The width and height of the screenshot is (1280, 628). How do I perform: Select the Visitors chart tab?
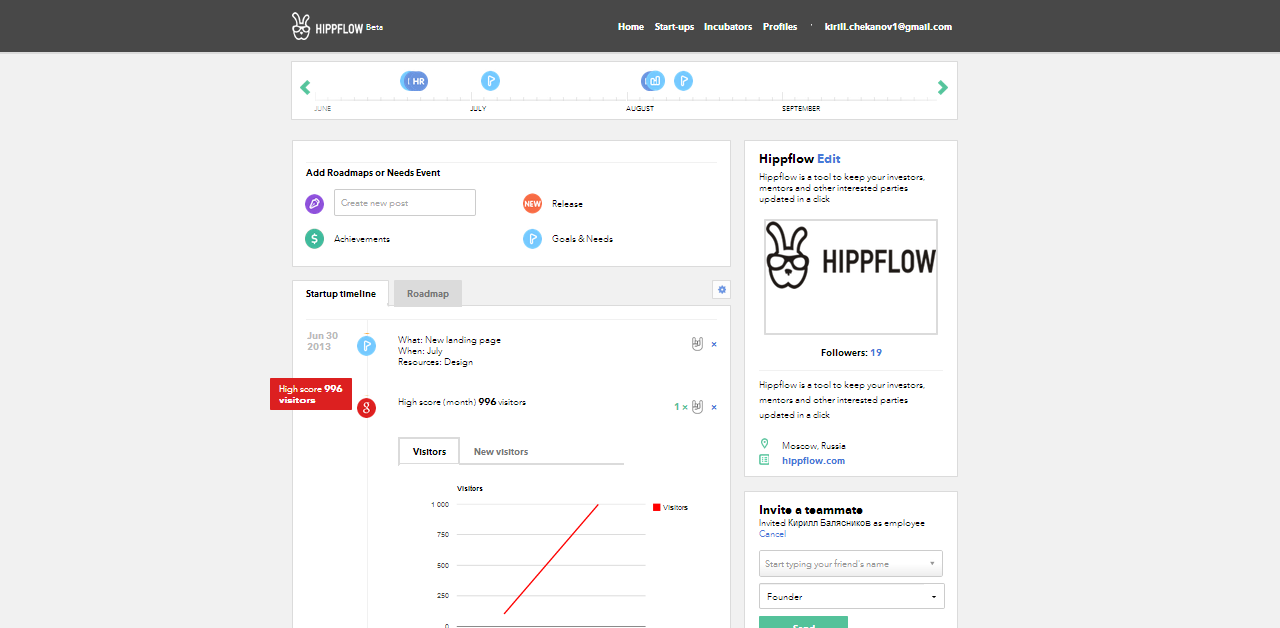[x=429, y=452]
